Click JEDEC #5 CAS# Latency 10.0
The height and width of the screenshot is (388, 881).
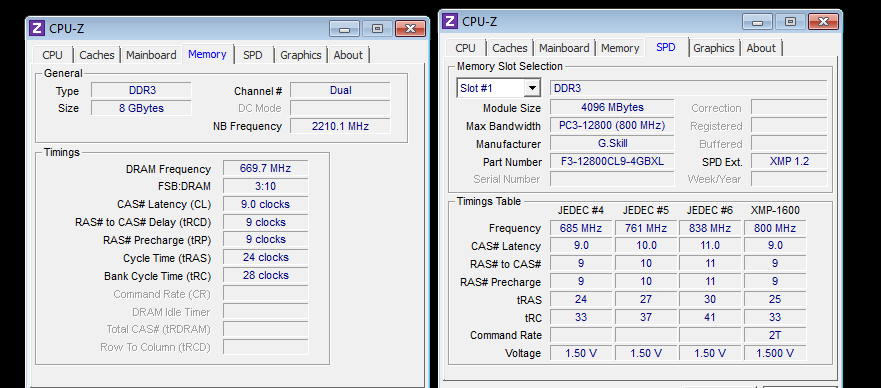(646, 245)
